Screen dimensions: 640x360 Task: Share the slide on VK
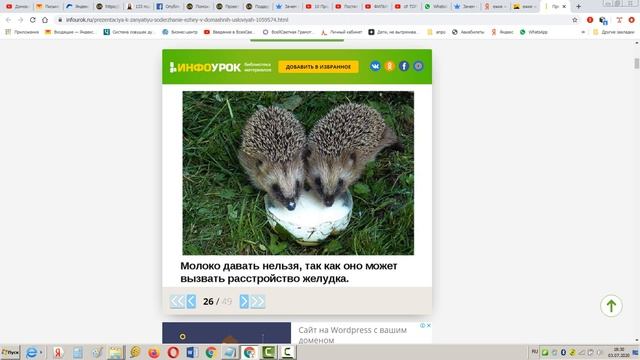pos(375,66)
